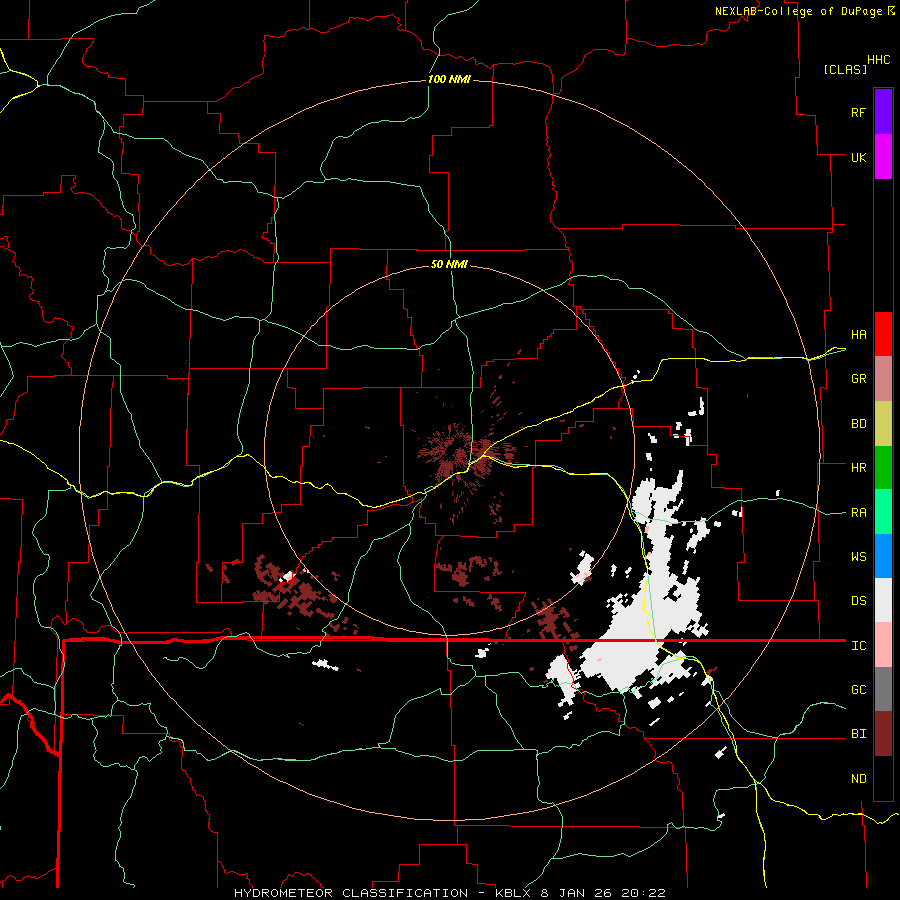Image resolution: width=900 pixels, height=900 pixels.
Task: Click the HR green legend swatch
Action: click(883, 468)
